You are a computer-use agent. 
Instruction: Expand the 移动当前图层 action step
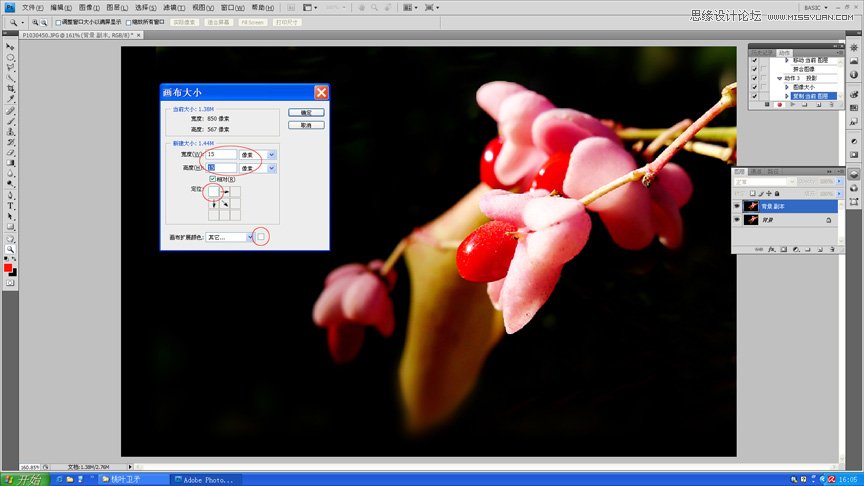tap(787, 60)
